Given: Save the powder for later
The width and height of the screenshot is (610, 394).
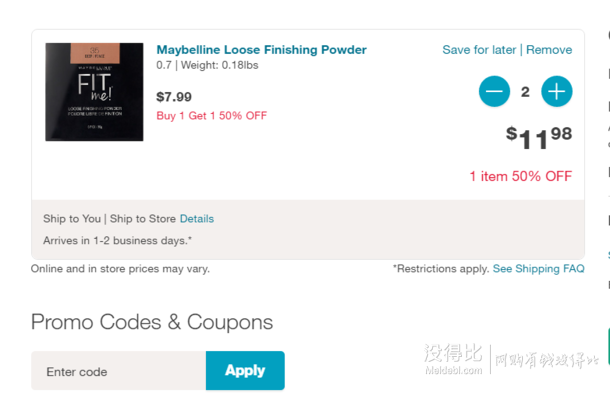Looking at the screenshot, I should [479, 50].
